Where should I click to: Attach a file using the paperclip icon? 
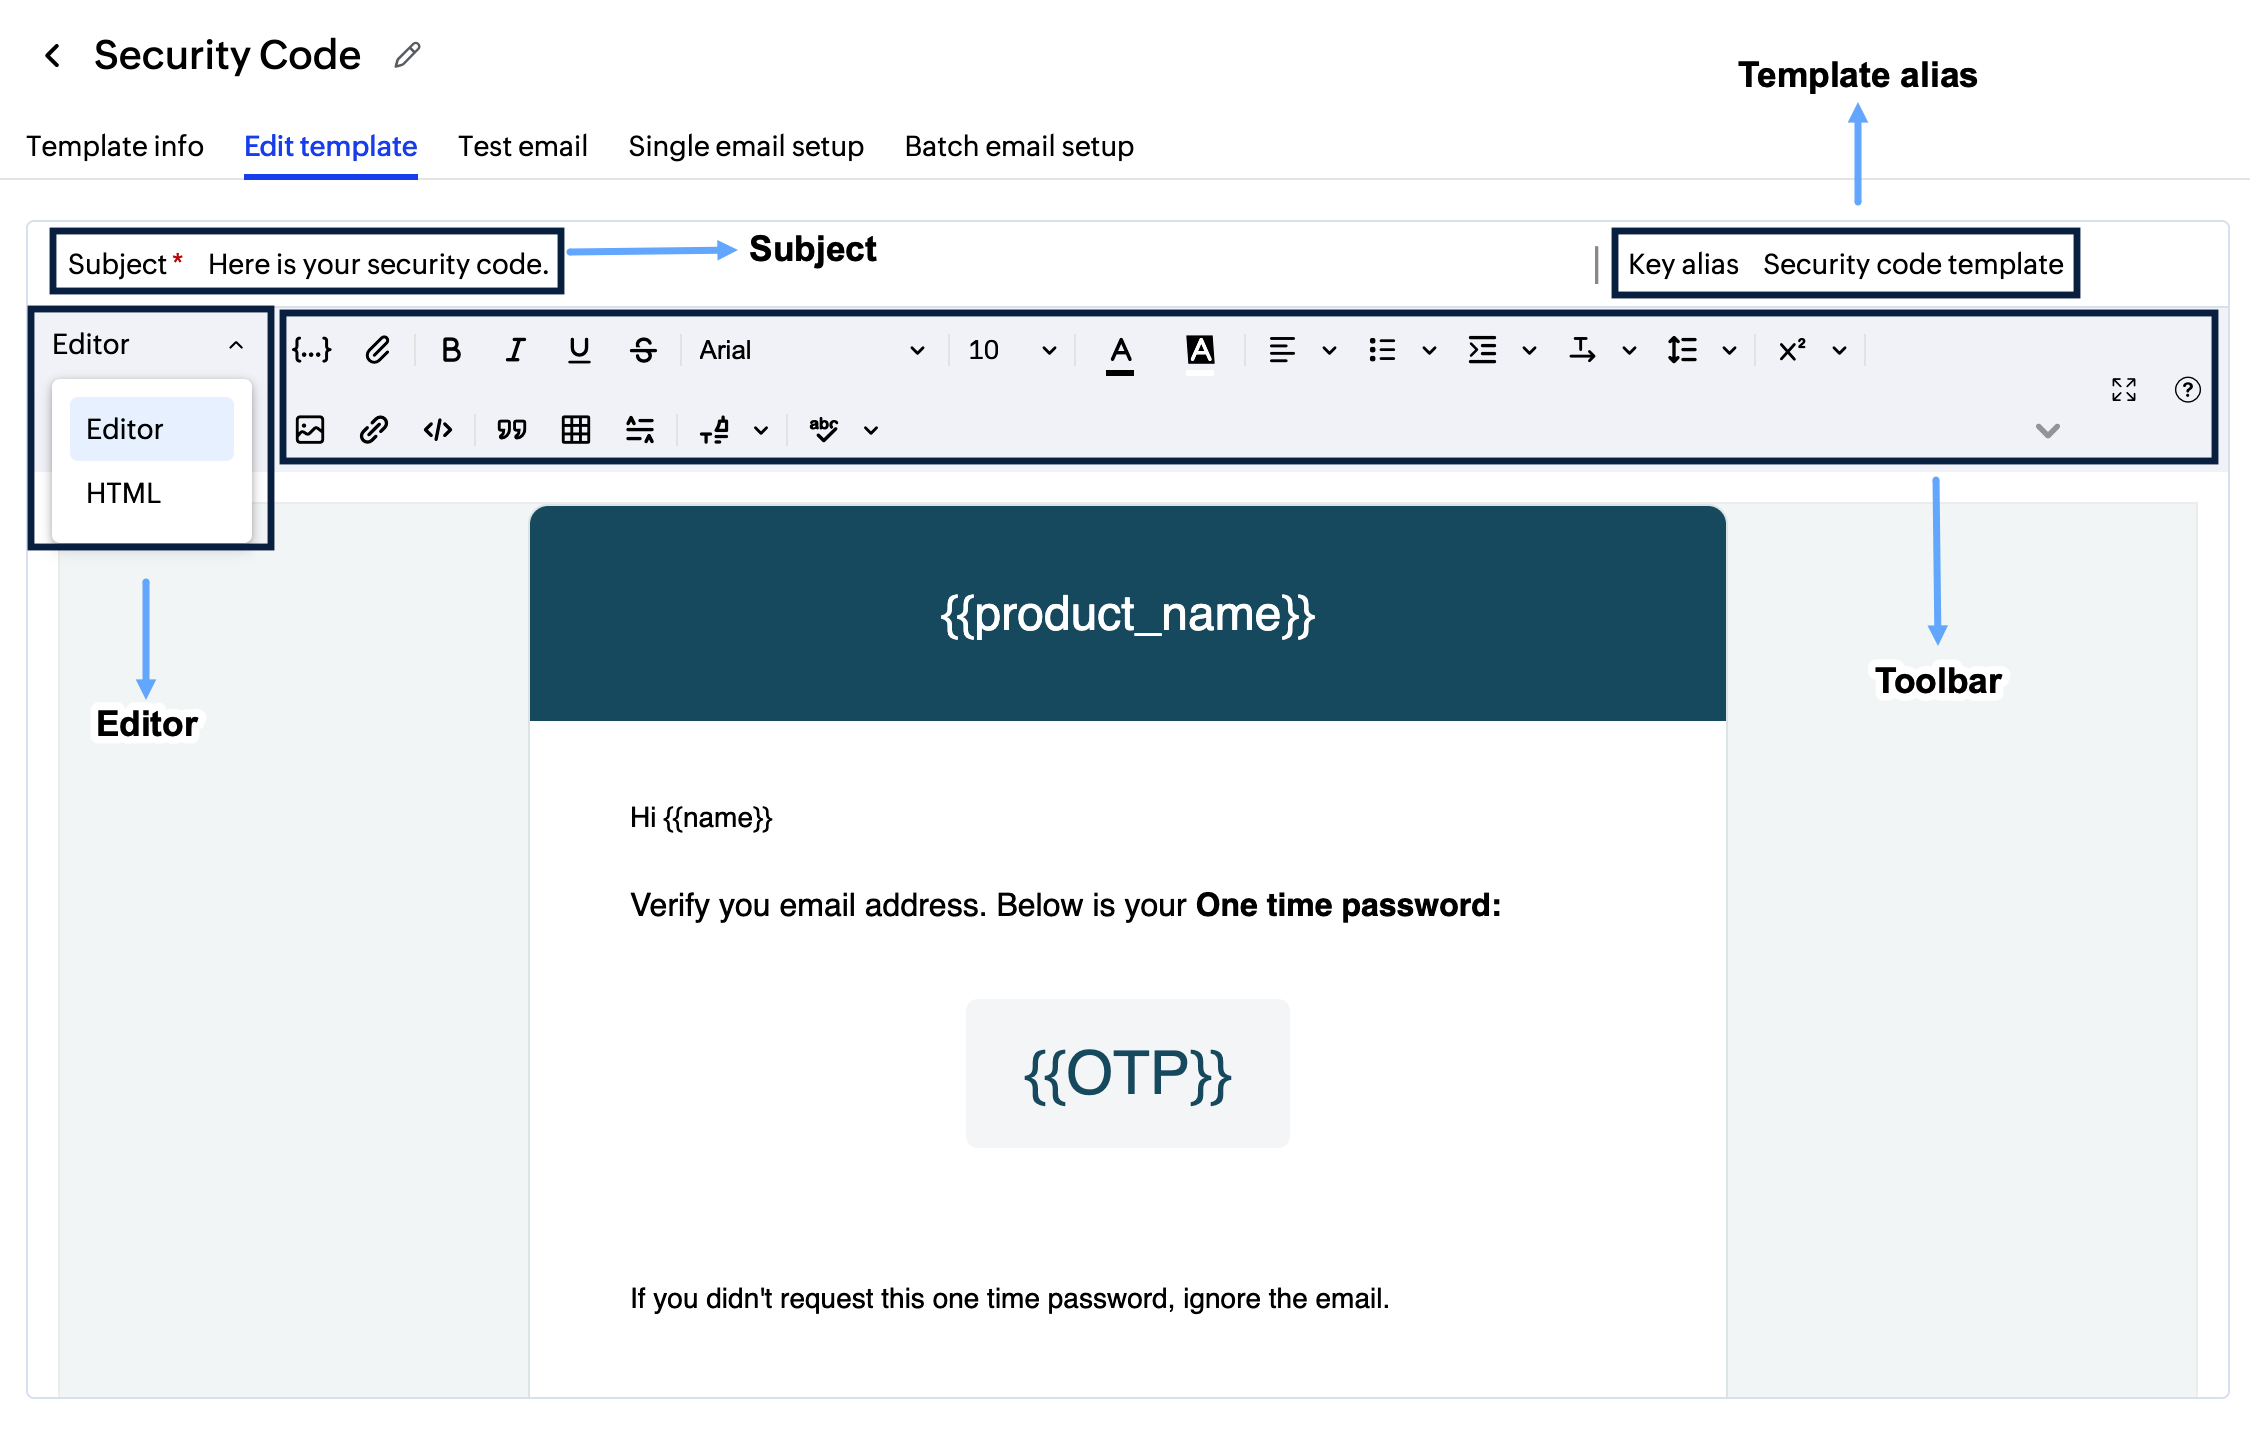coord(377,349)
